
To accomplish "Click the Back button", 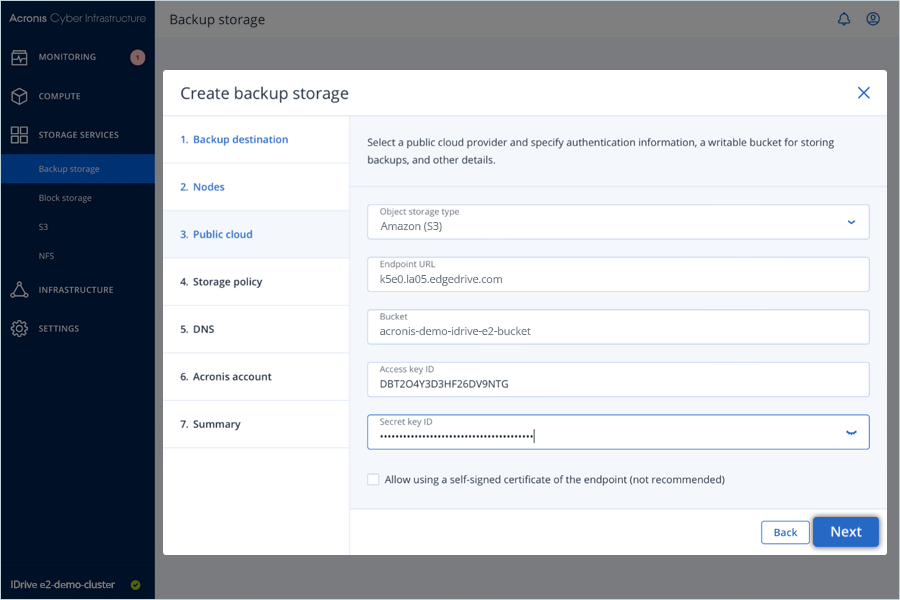I will [x=785, y=532].
